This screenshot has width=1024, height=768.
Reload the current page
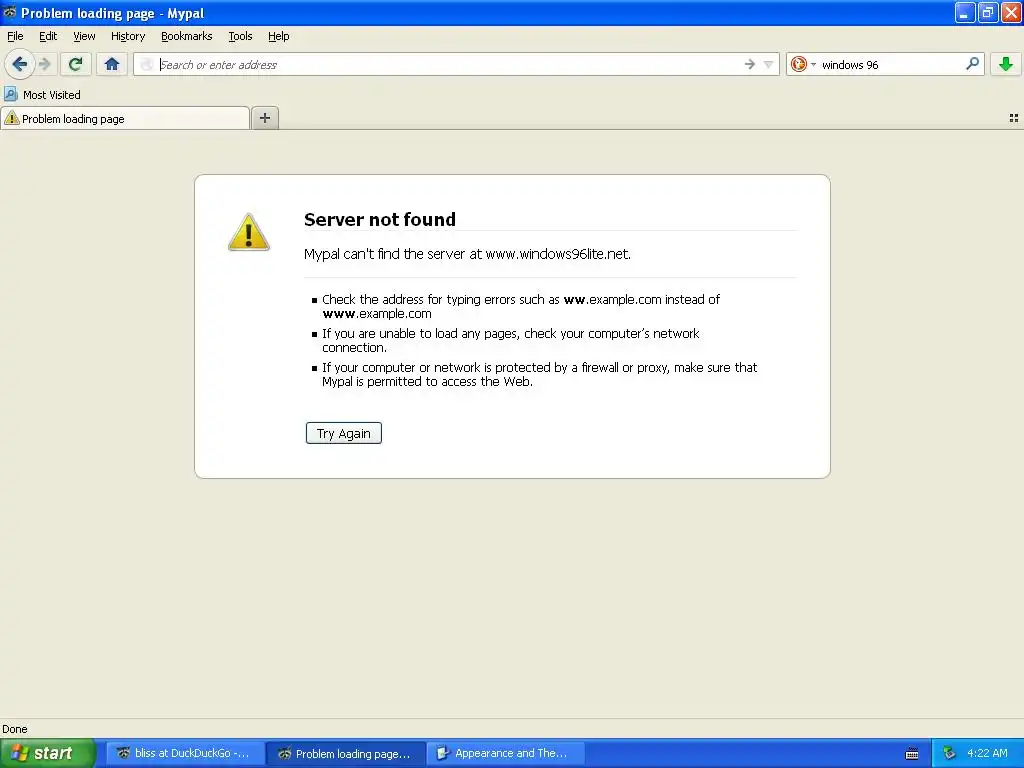[75, 64]
